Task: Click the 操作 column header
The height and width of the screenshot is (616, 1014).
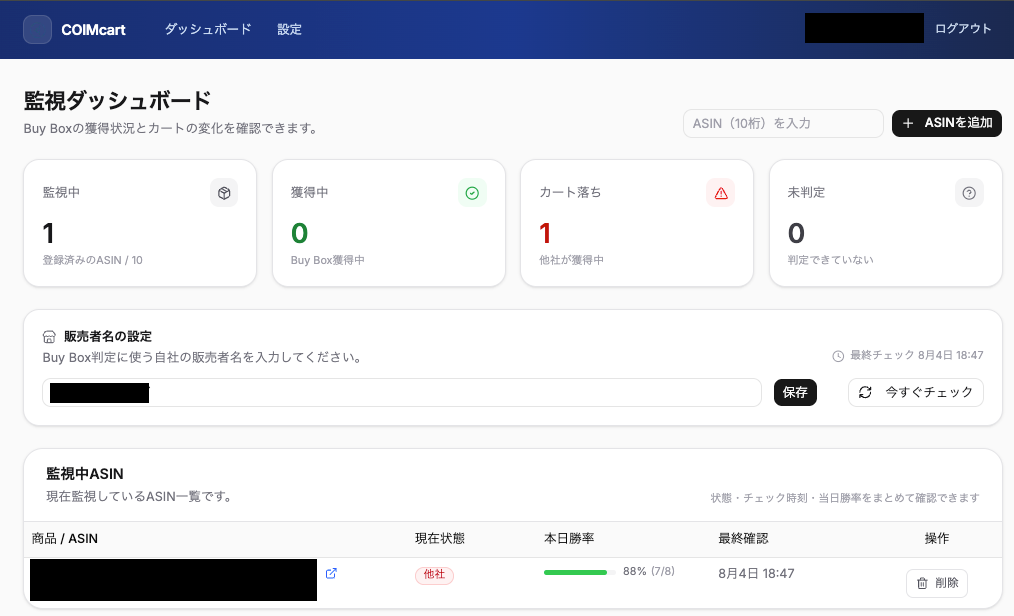Action: click(937, 538)
